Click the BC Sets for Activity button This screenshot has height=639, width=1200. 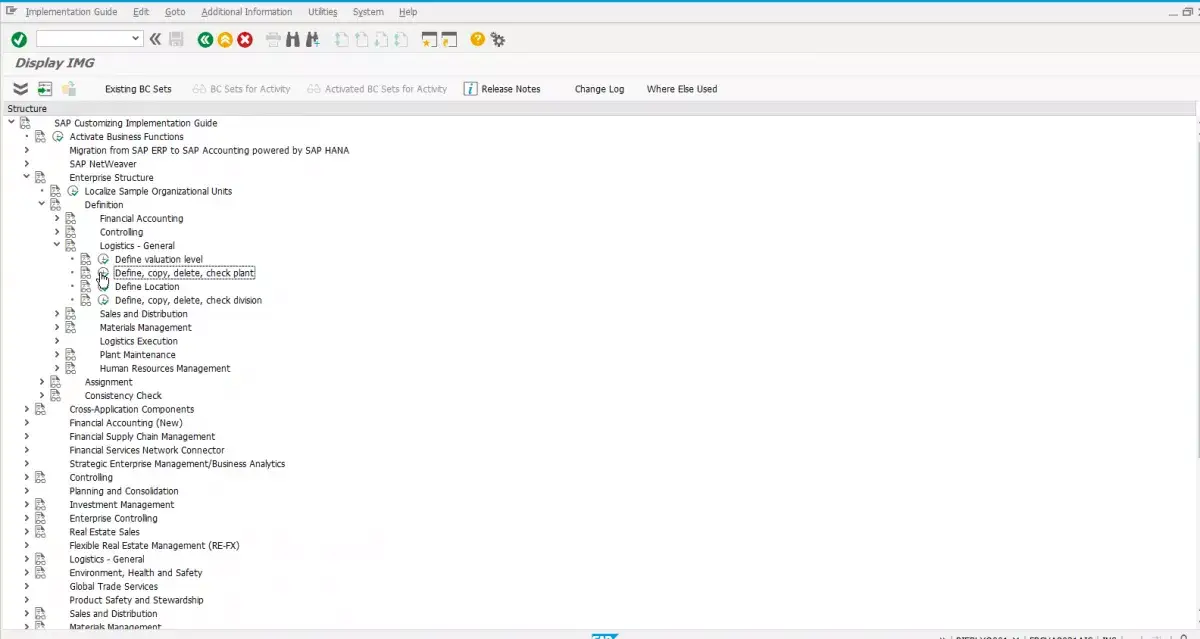[x=241, y=89]
